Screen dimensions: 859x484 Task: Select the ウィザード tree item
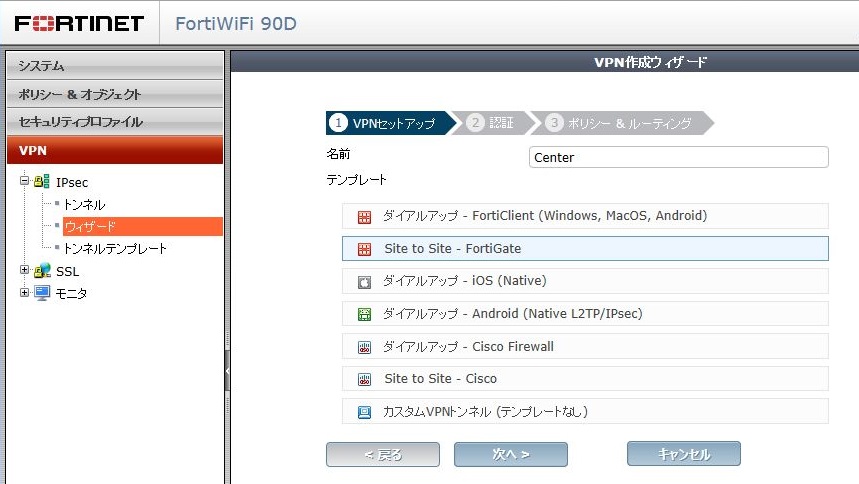pyautogui.click(x=142, y=226)
